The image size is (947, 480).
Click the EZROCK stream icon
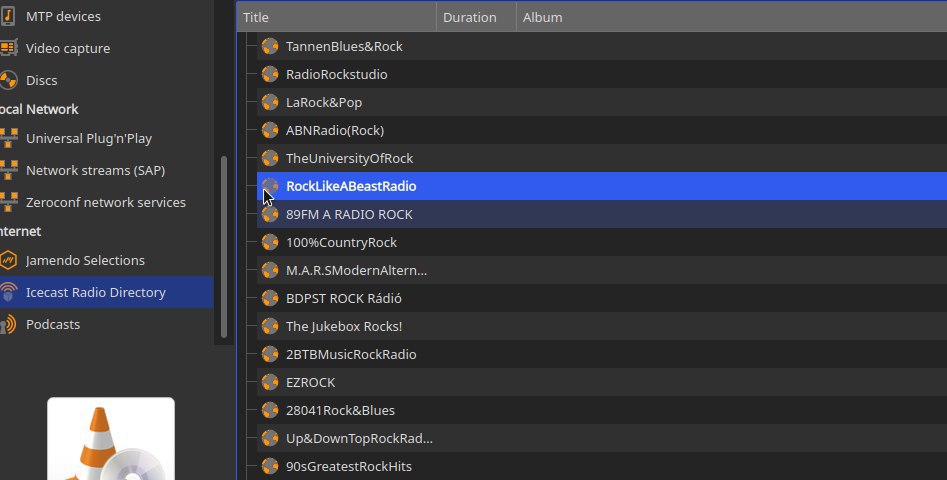[270, 382]
